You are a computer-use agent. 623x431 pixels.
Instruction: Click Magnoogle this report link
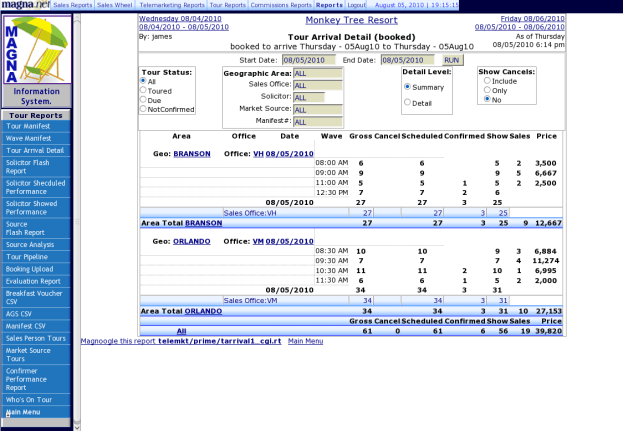181,341
